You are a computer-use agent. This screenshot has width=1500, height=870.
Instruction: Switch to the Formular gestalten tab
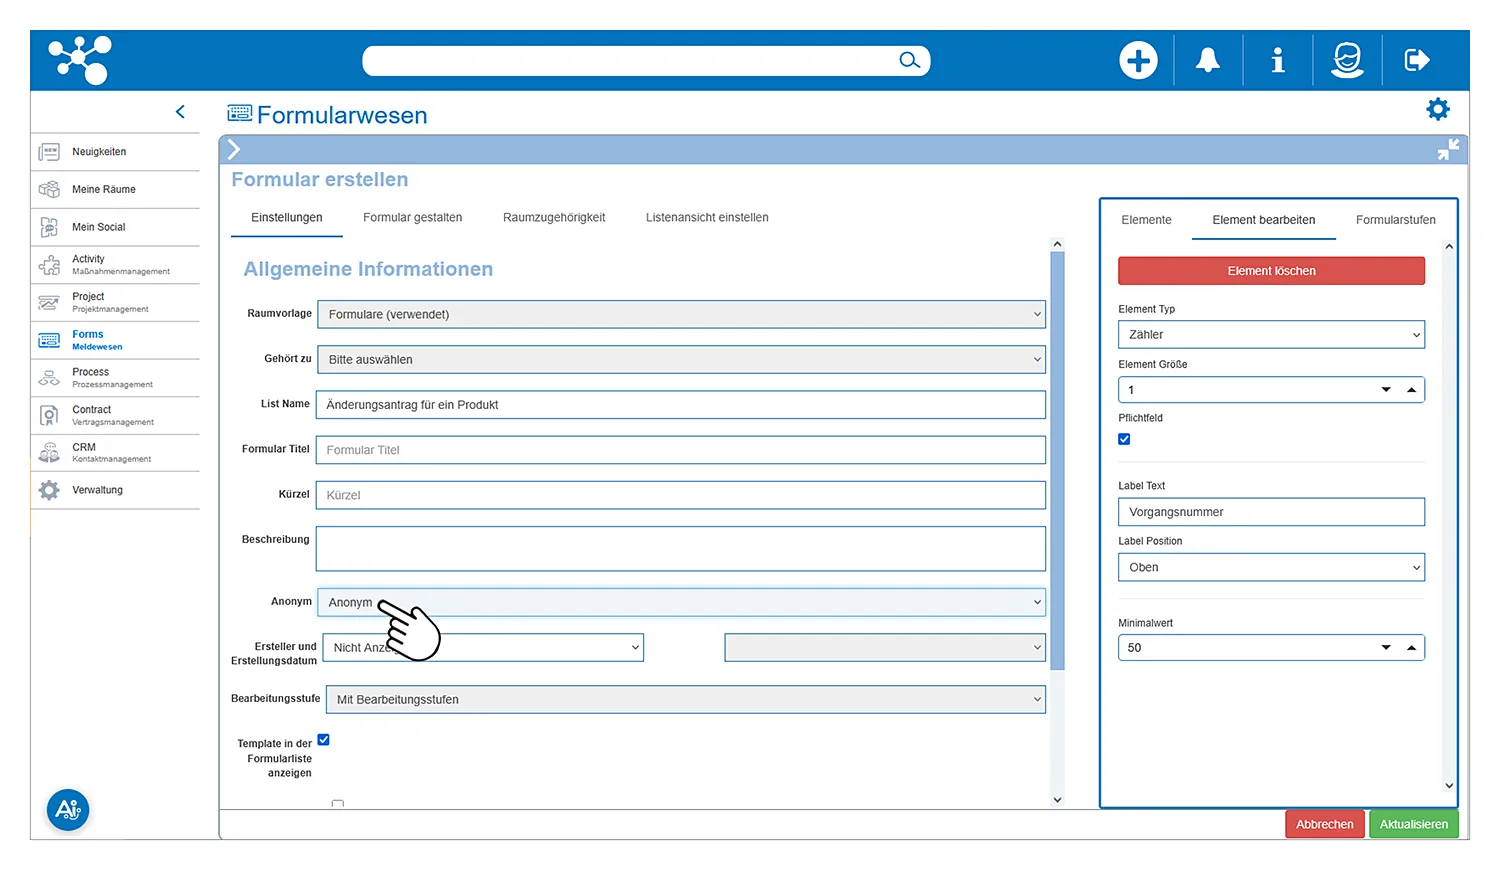pyautogui.click(x=412, y=218)
